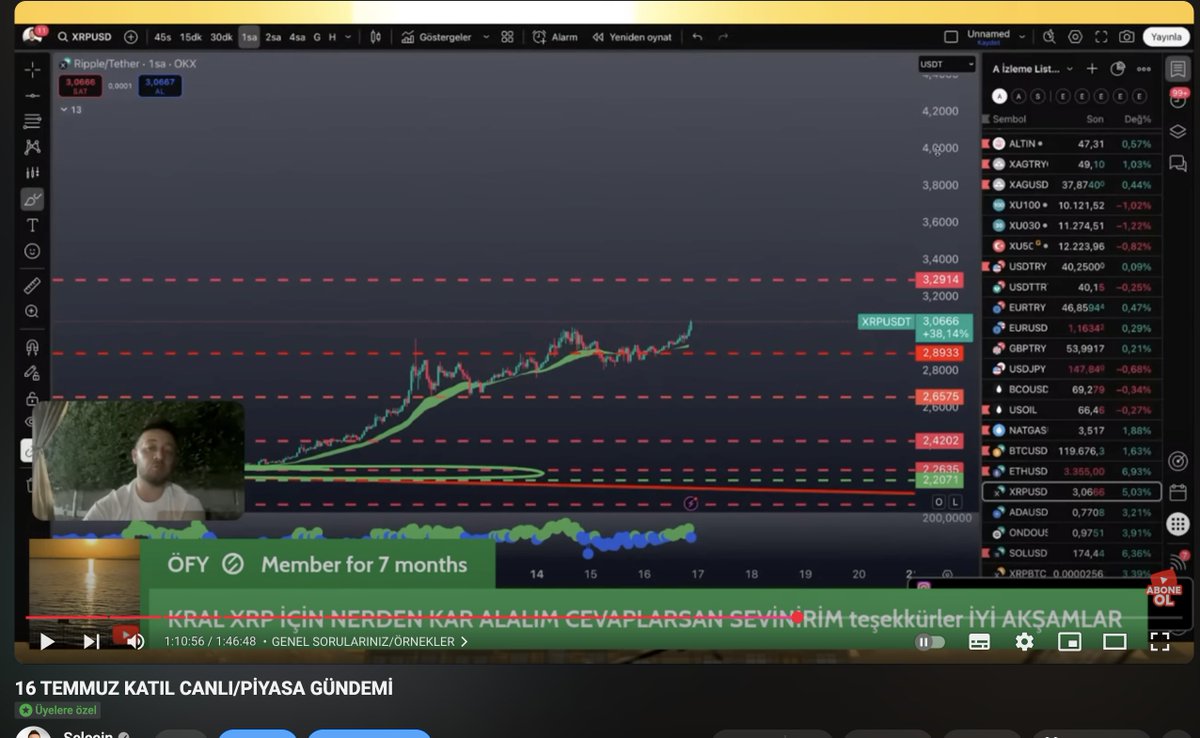Open the emoji icons tool
Screen dimensions: 1200x738
(33, 251)
